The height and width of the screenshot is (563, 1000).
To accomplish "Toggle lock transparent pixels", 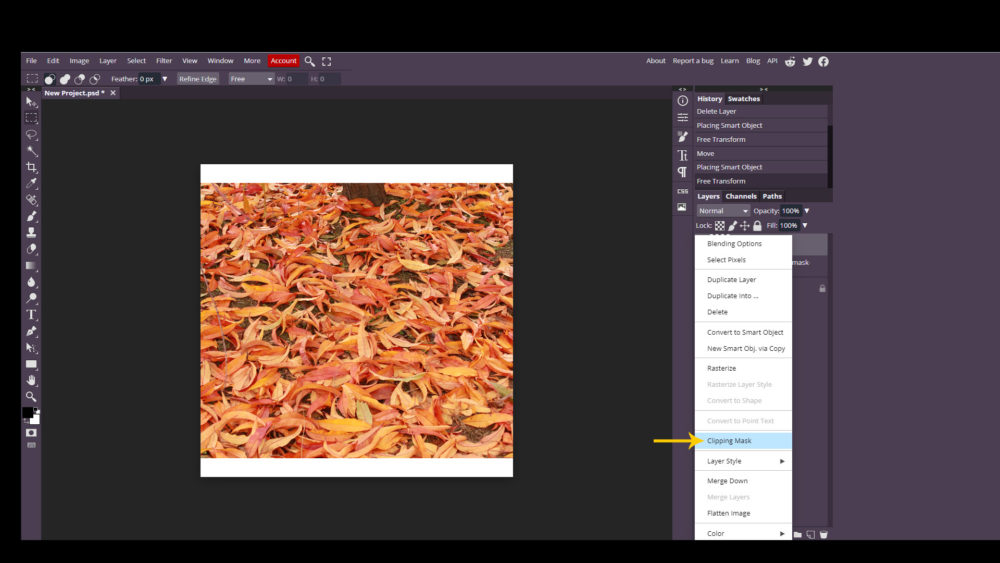I will (x=719, y=226).
